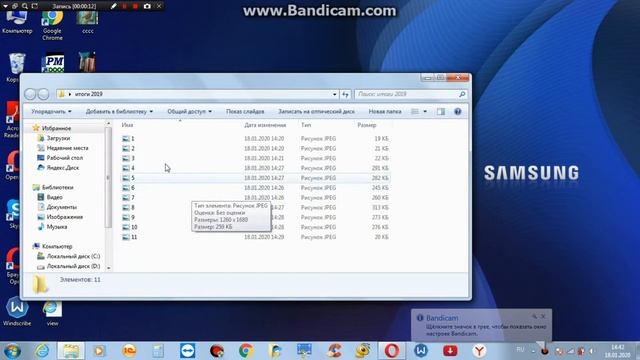Open the address bar history dropdown
The width and height of the screenshot is (640, 360).
click(334, 94)
